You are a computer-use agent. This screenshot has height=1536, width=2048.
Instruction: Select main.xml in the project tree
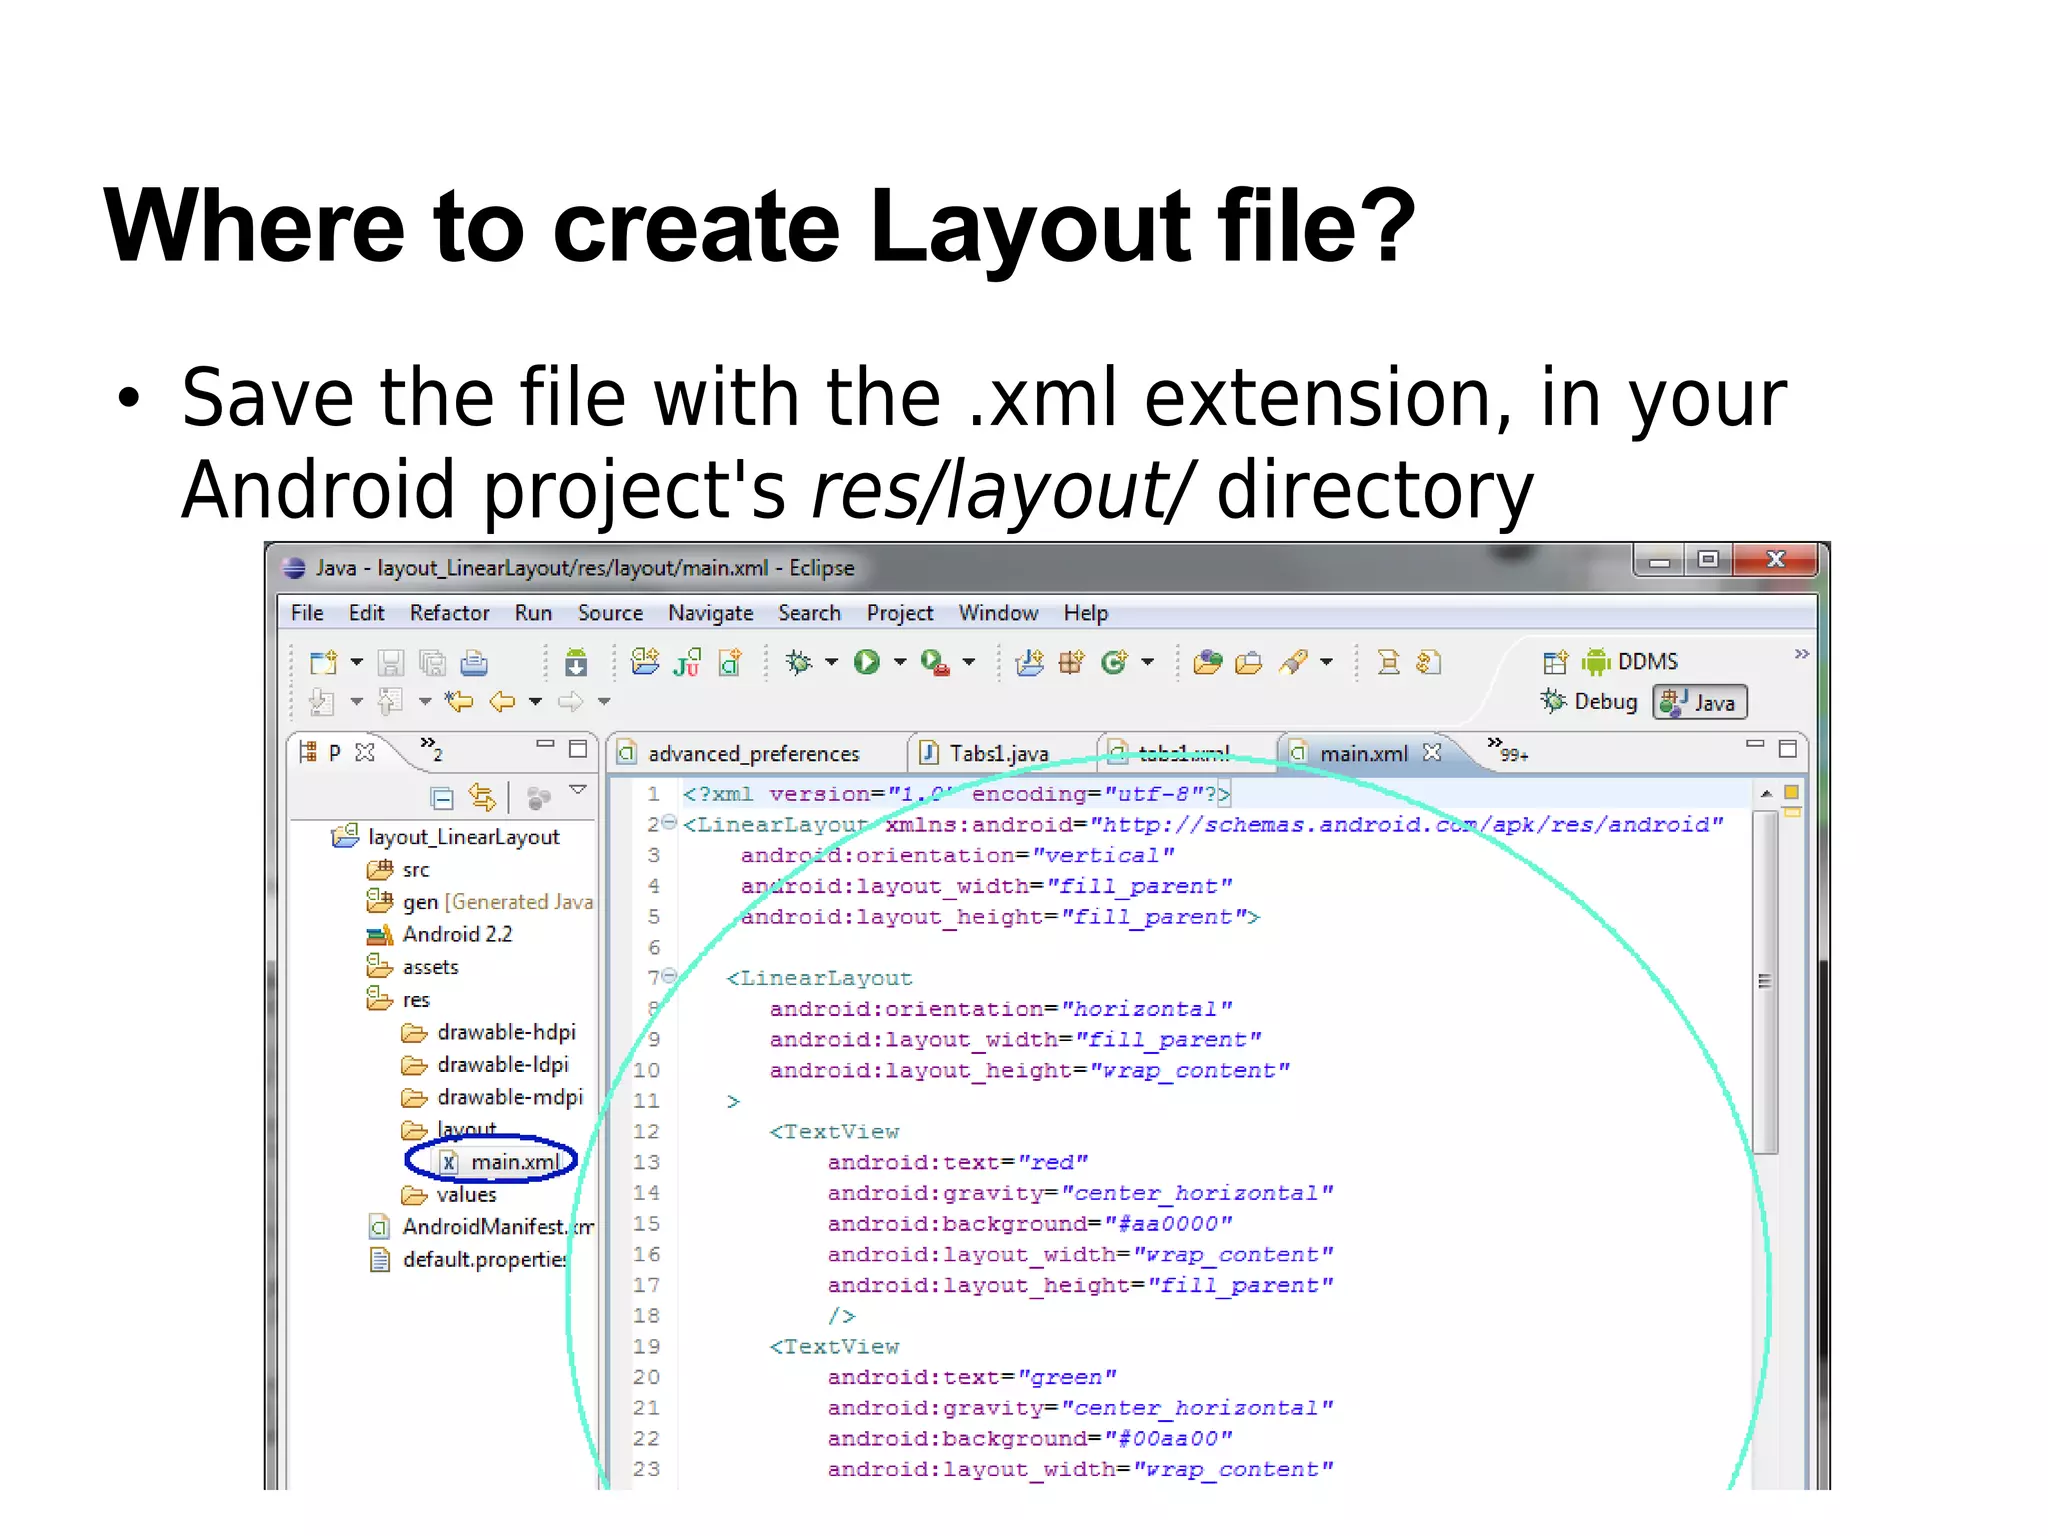[x=513, y=1162]
